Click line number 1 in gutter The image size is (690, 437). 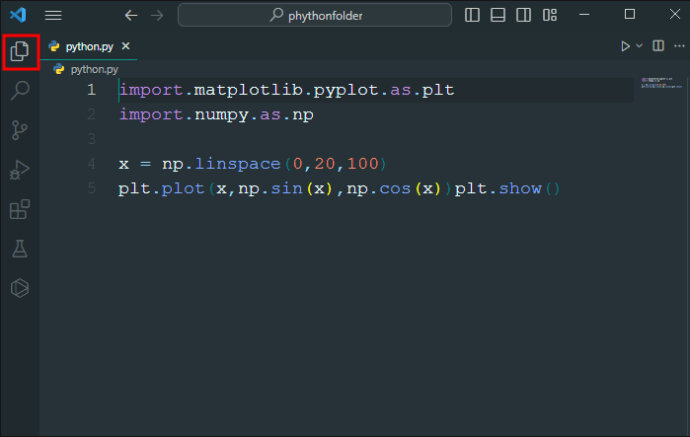click(x=92, y=90)
